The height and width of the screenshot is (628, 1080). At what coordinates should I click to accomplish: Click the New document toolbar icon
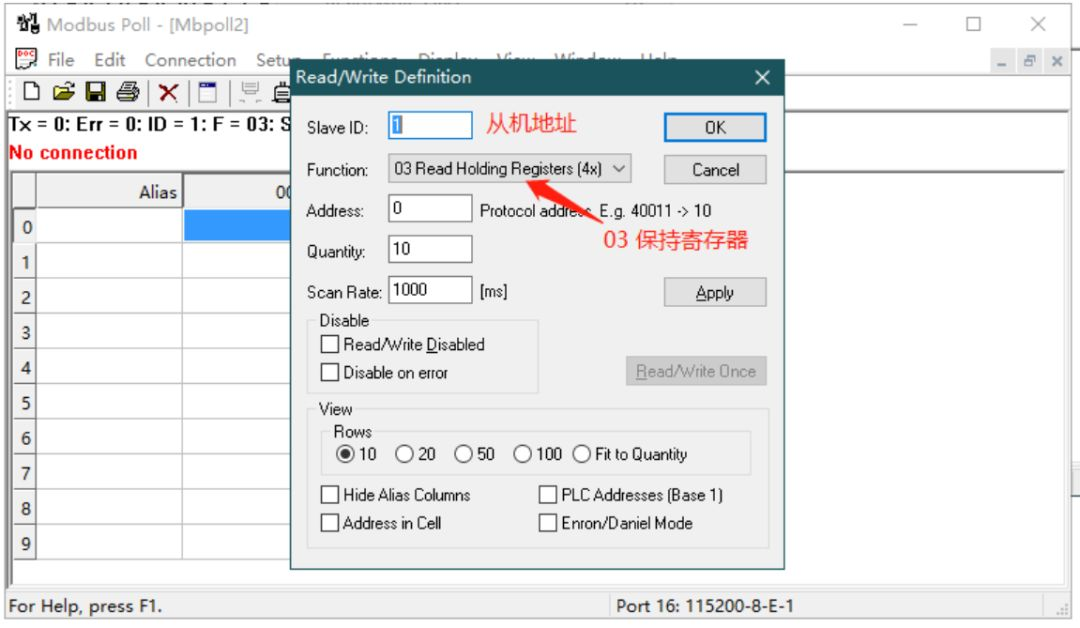point(31,92)
